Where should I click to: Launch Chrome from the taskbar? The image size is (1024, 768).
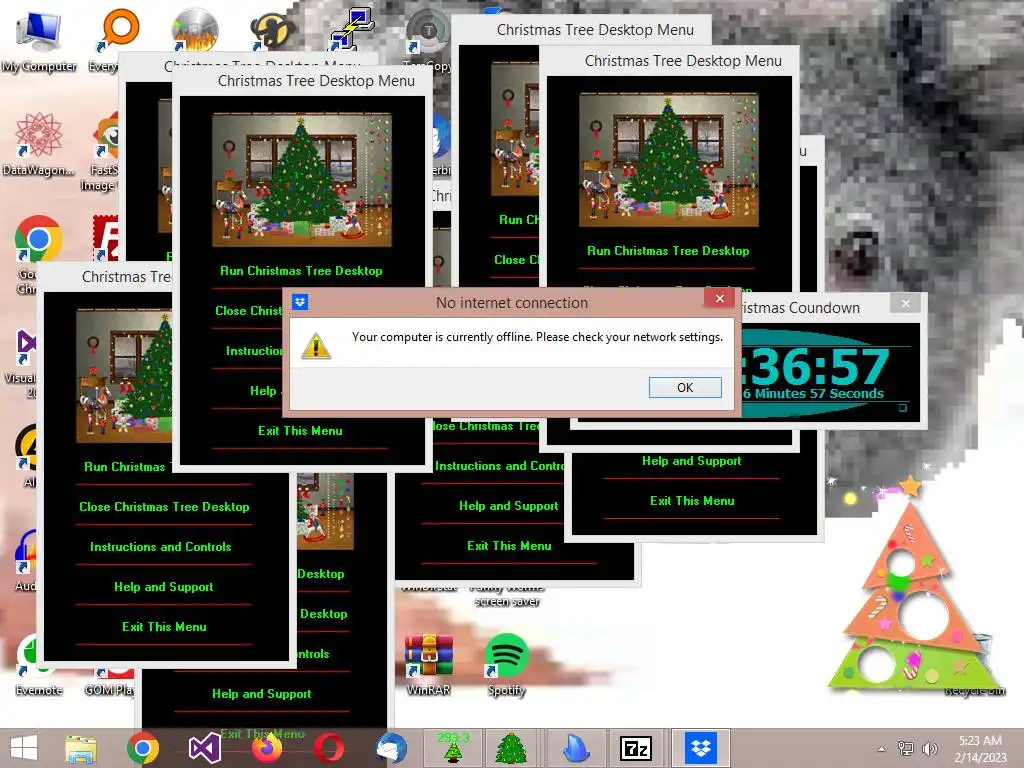click(x=142, y=748)
